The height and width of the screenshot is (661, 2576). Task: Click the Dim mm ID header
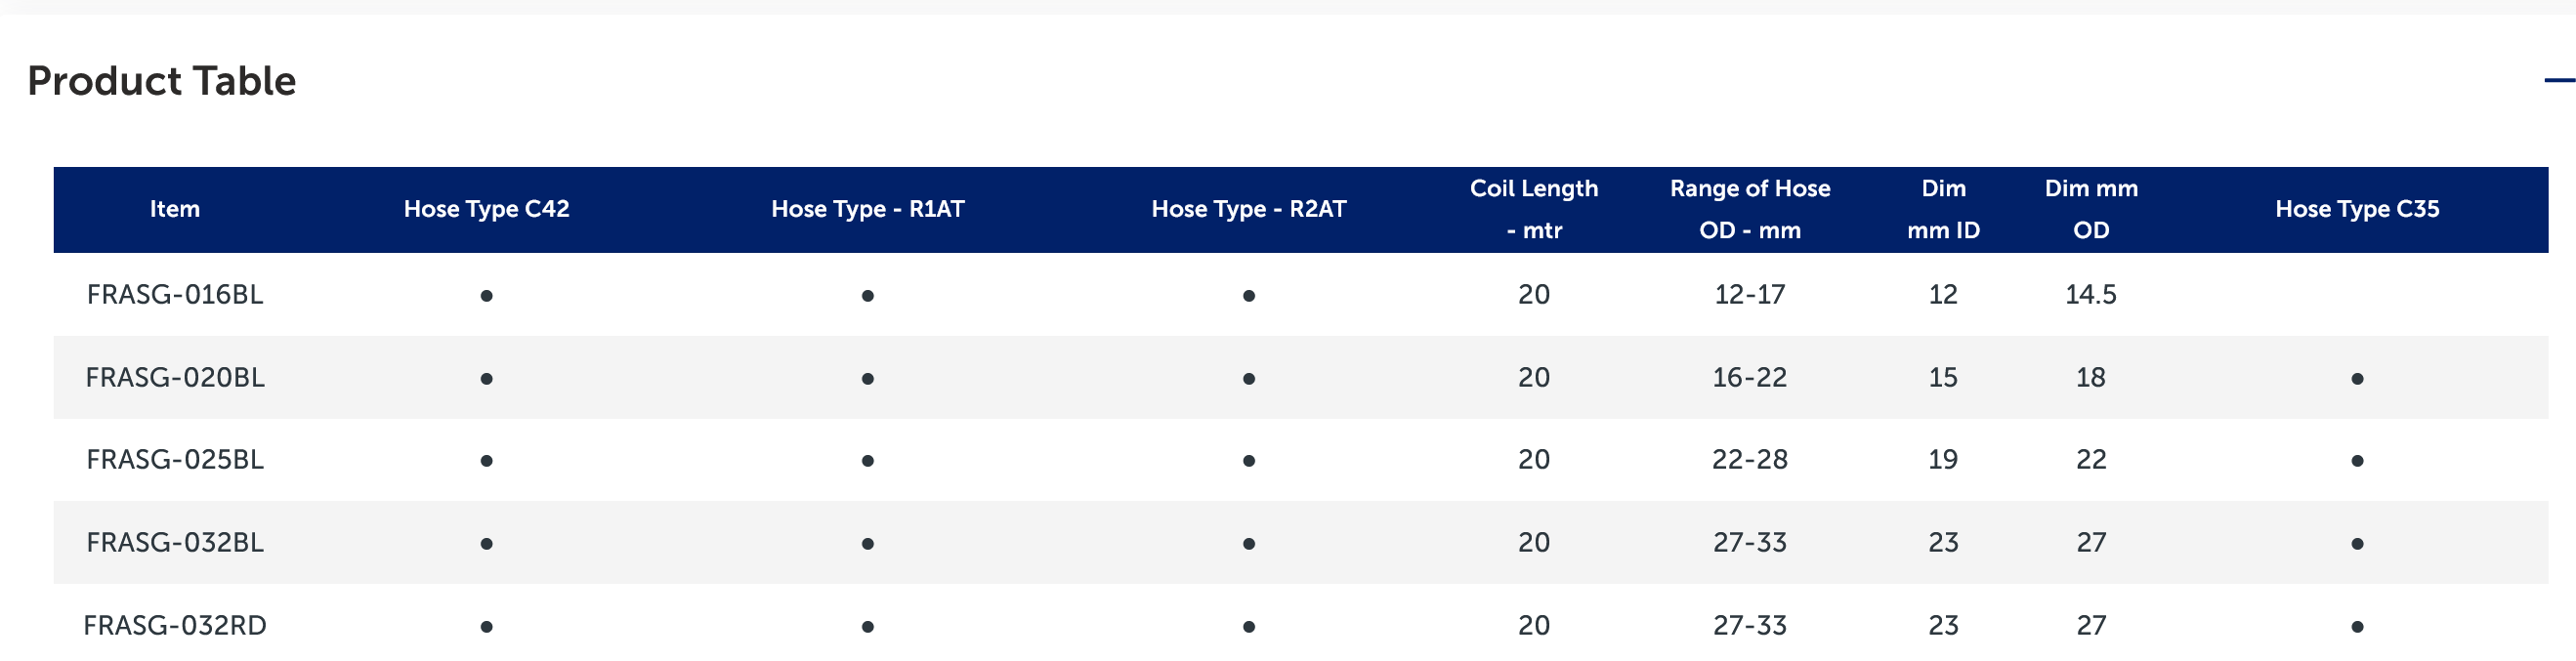click(1942, 209)
